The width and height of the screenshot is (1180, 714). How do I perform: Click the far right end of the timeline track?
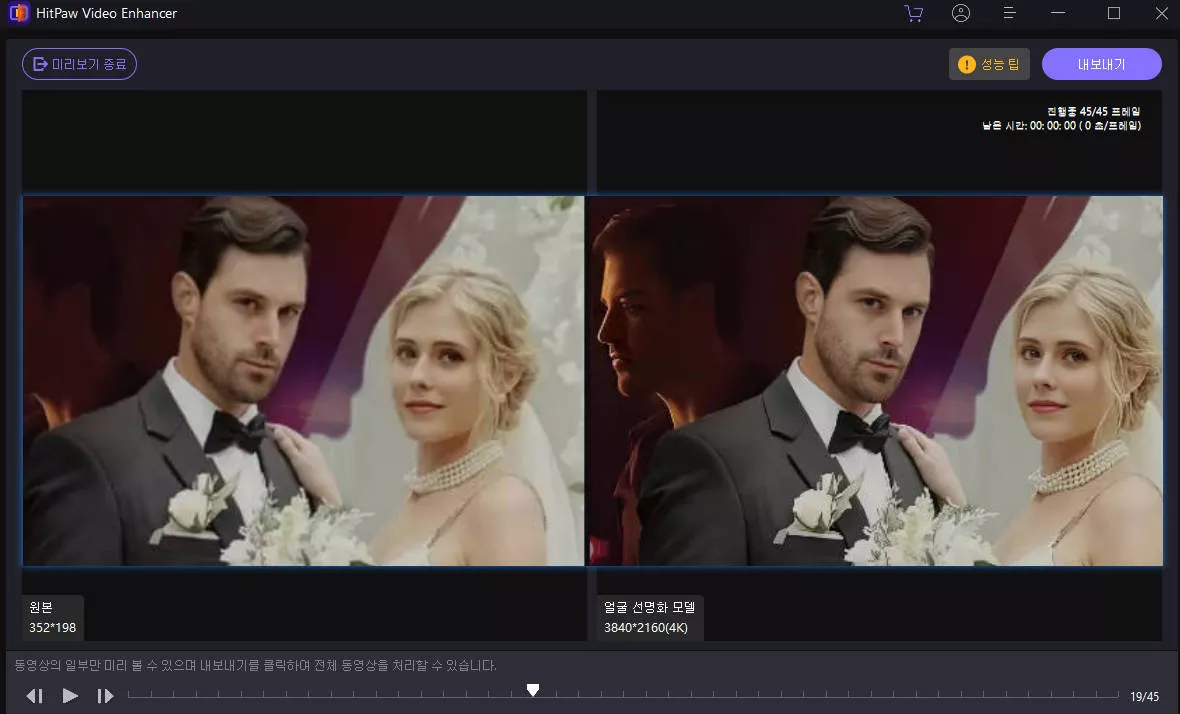[1117, 694]
